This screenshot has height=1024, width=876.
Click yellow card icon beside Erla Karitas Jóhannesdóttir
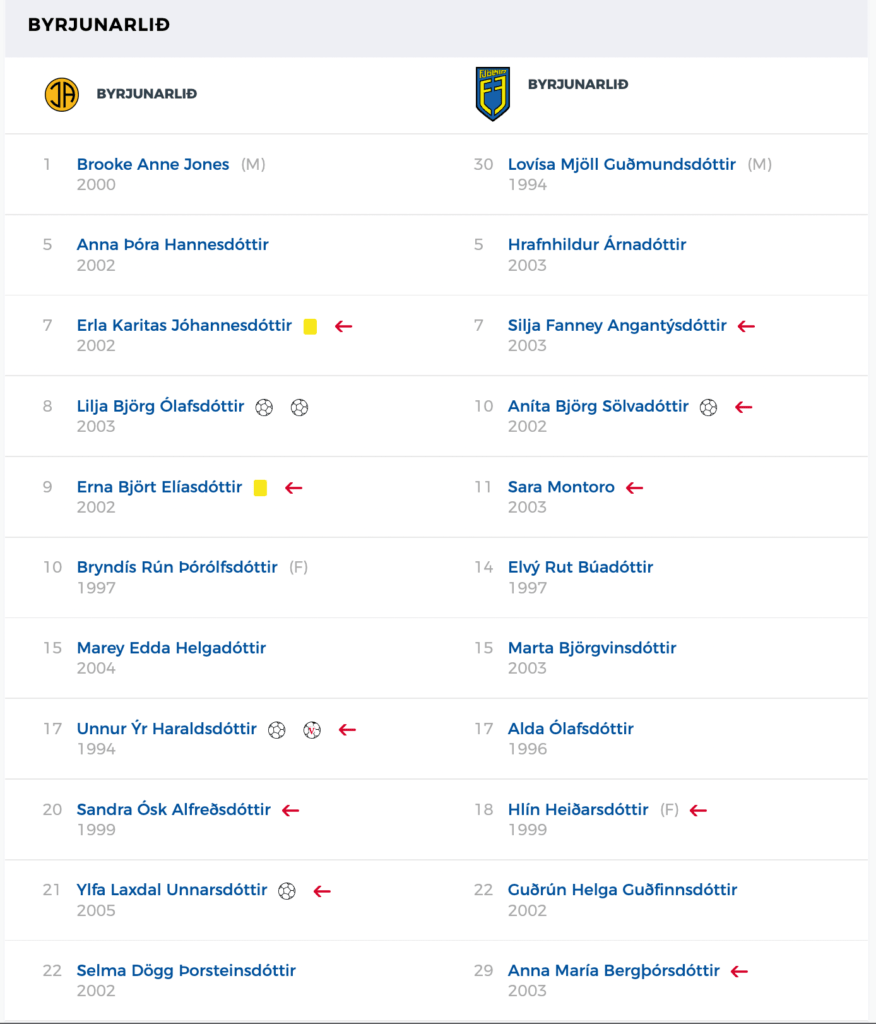point(310,327)
